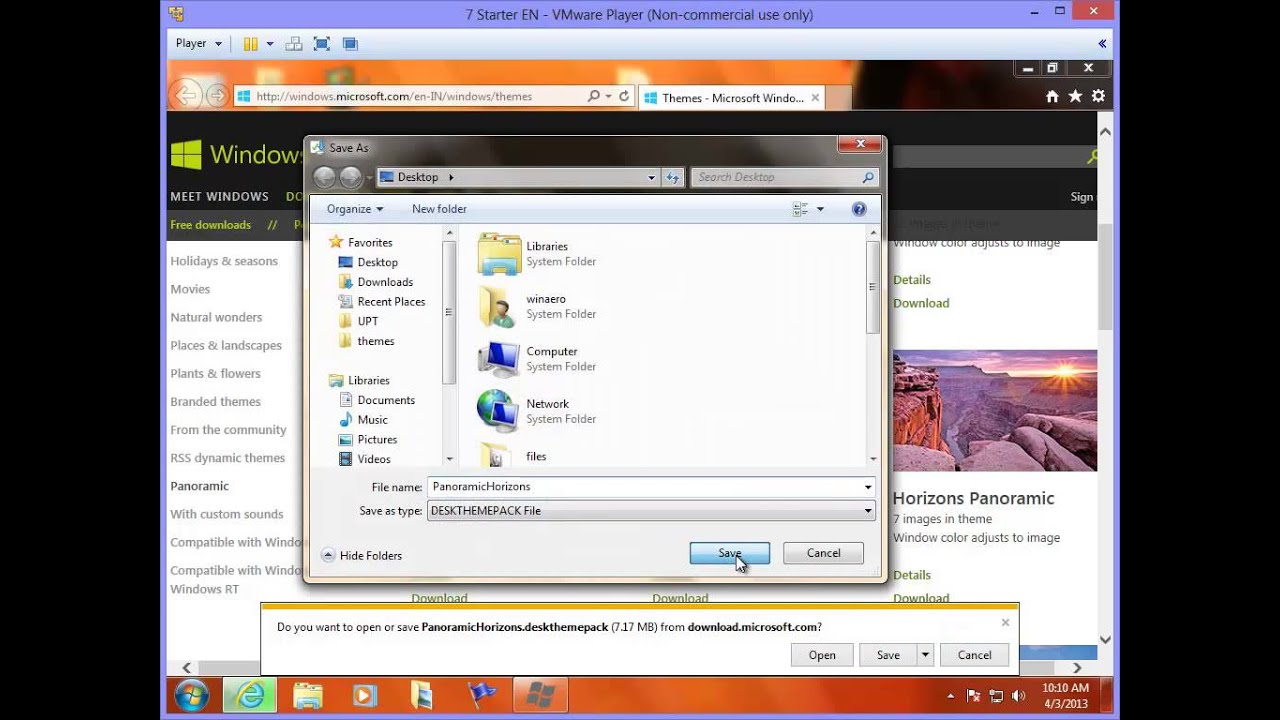Open the change view dropdown arrow
The height and width of the screenshot is (720, 1280).
(x=820, y=209)
